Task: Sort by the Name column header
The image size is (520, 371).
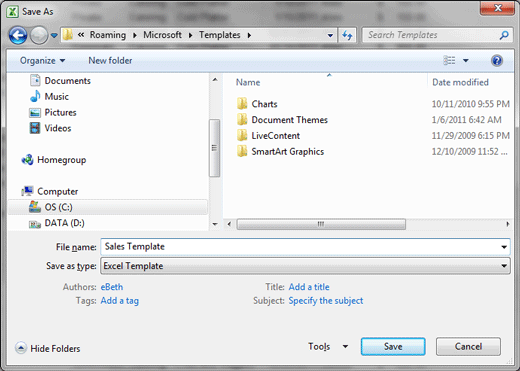Action: click(248, 82)
